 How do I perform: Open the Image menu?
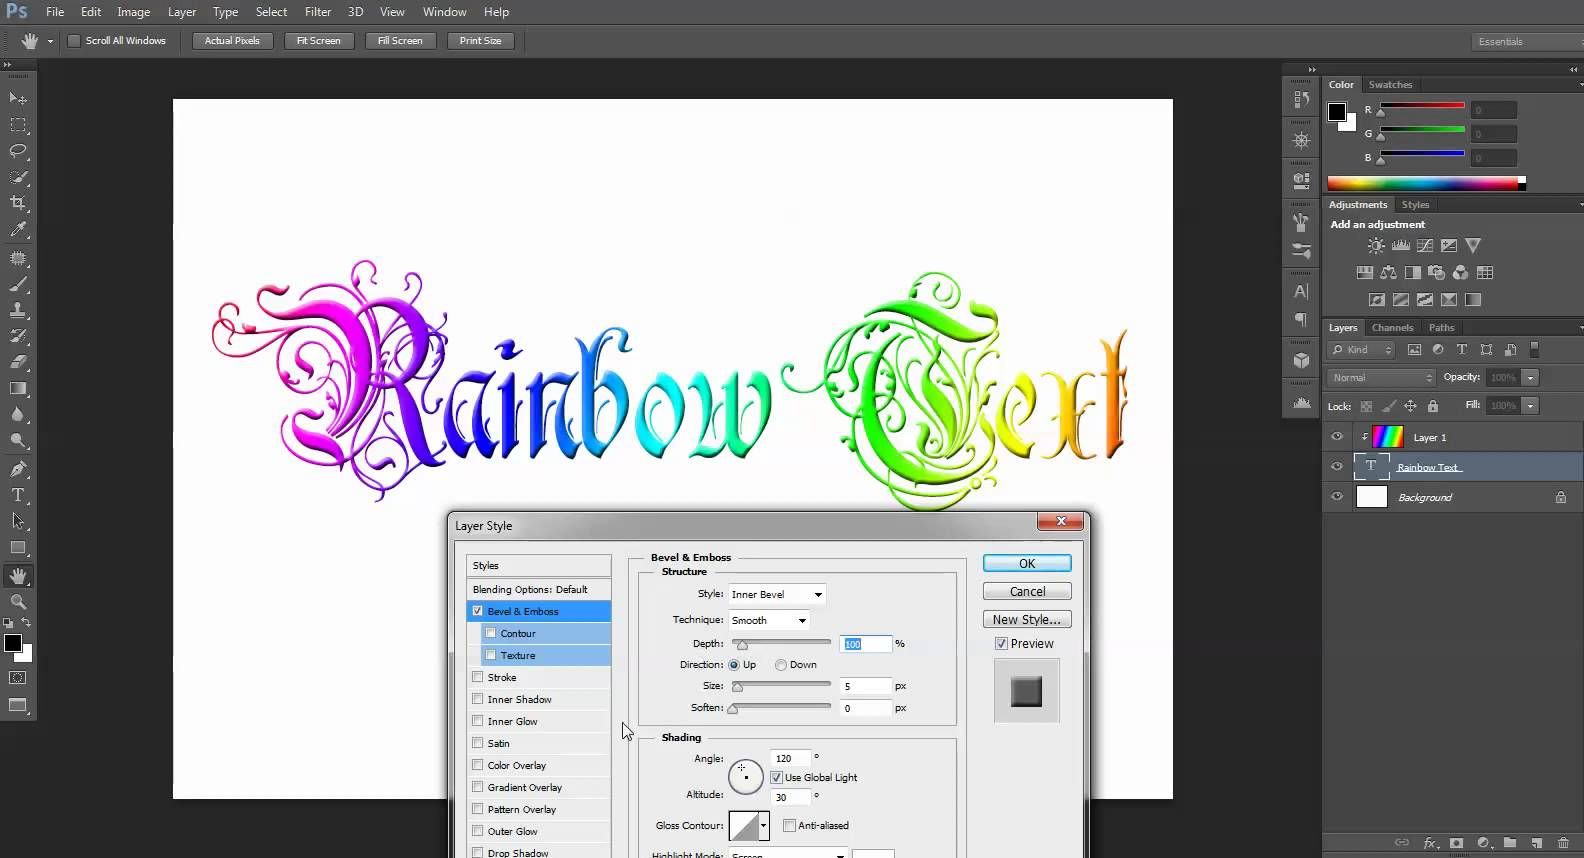(x=133, y=12)
